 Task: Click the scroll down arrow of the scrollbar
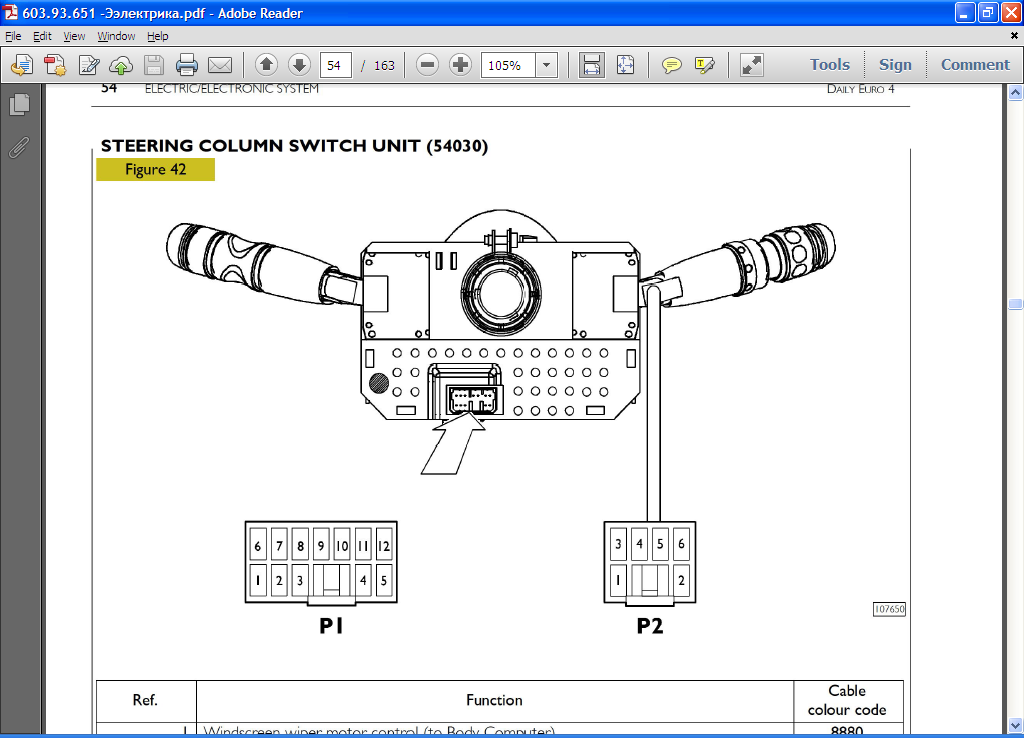1016,724
